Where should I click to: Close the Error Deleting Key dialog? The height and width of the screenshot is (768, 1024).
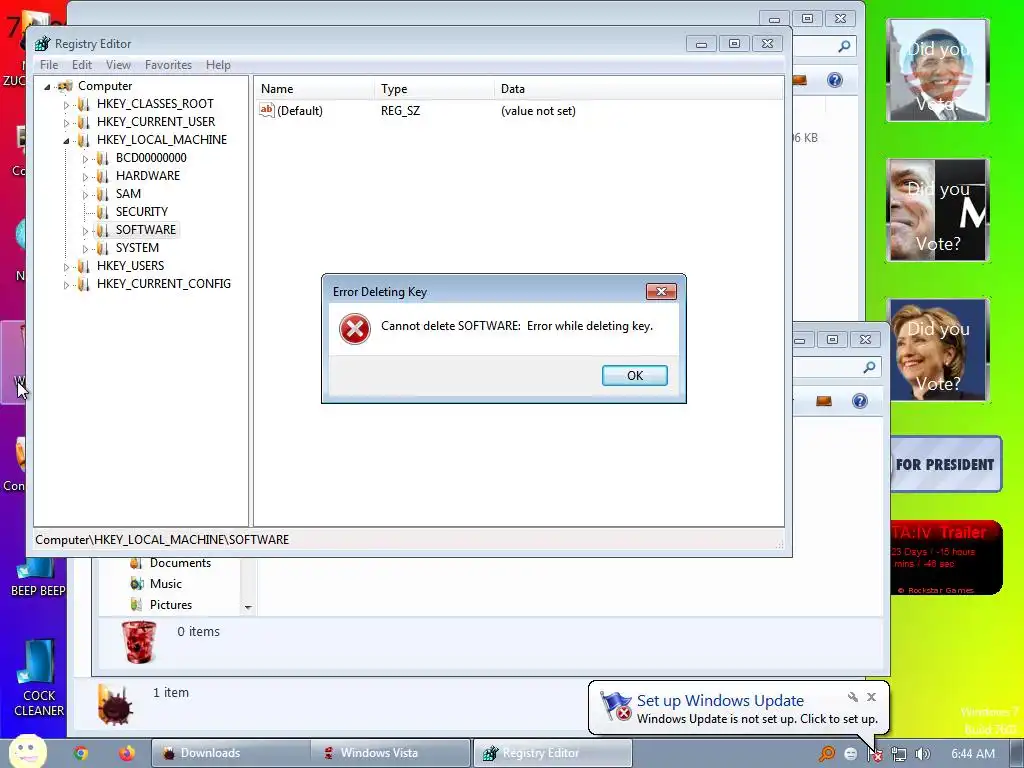(661, 291)
